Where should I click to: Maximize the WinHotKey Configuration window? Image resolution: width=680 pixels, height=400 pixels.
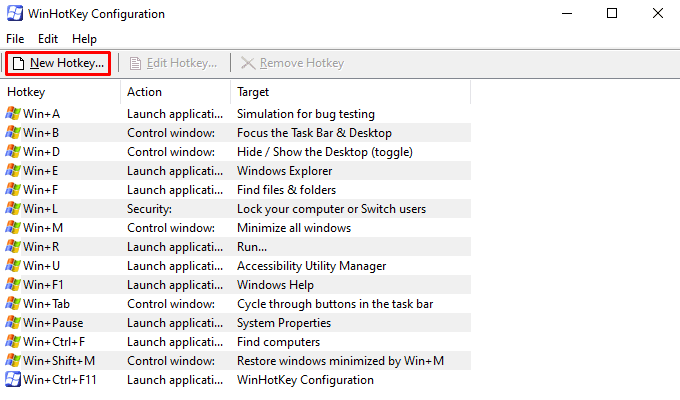click(x=612, y=13)
